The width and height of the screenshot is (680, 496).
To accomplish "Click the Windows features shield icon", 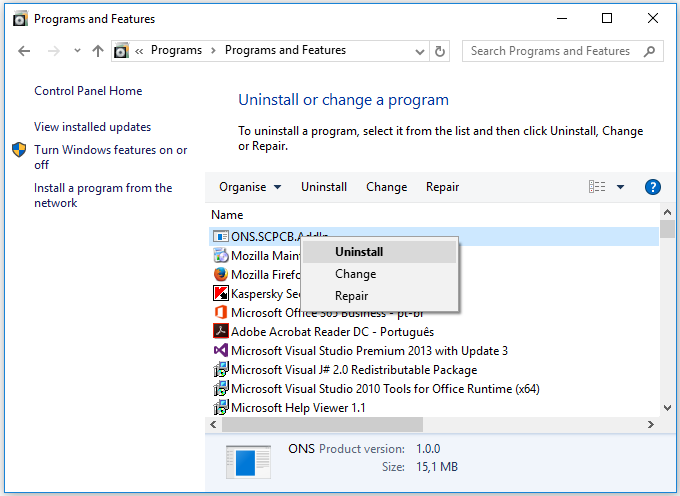I will pyautogui.click(x=19, y=150).
